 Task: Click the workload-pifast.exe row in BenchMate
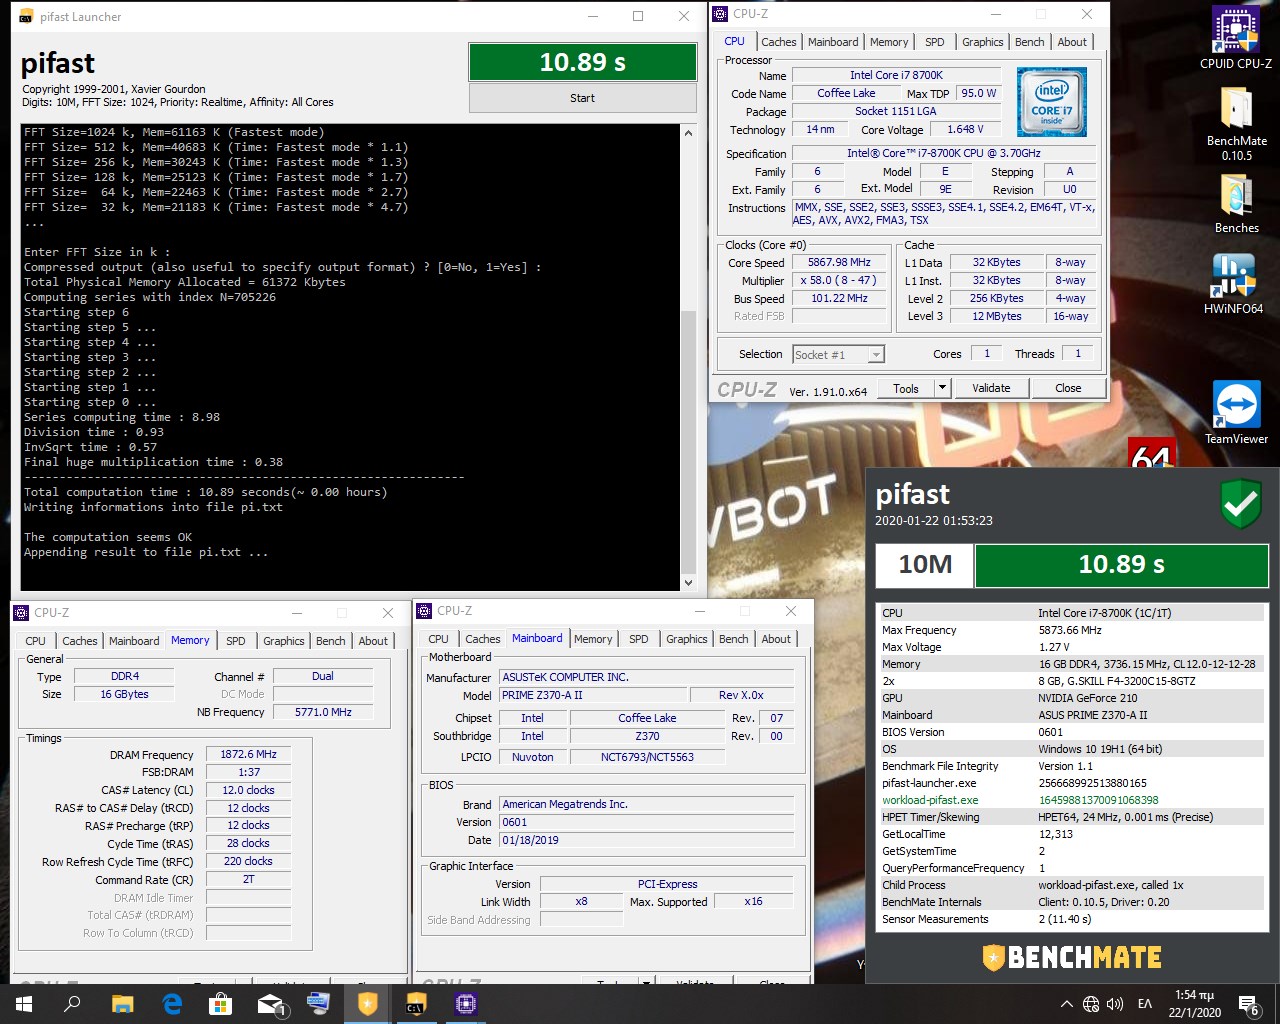1070,800
